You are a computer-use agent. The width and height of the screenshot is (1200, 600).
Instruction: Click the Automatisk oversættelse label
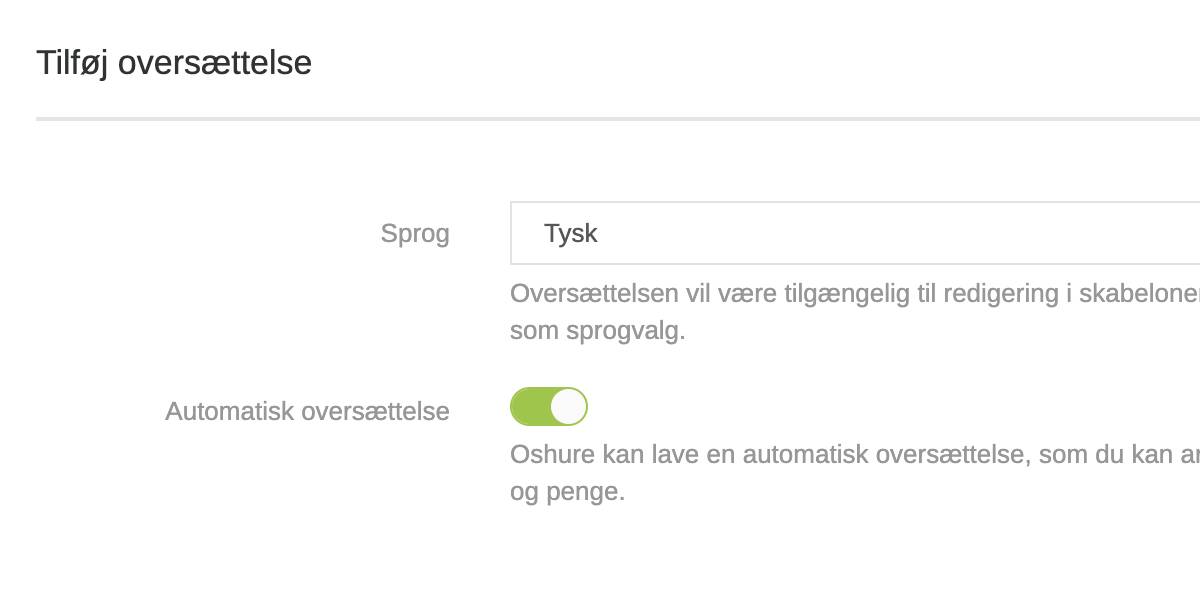pos(307,411)
